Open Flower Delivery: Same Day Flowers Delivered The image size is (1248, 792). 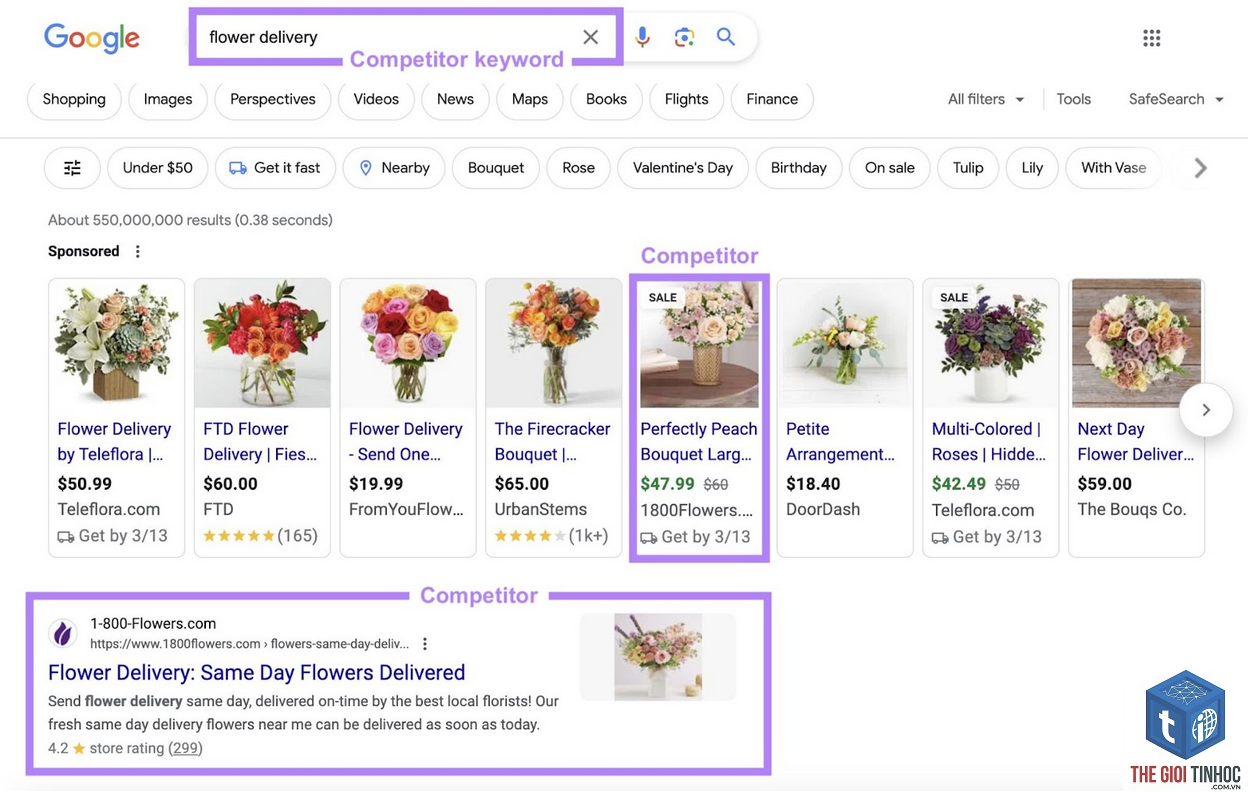256,672
